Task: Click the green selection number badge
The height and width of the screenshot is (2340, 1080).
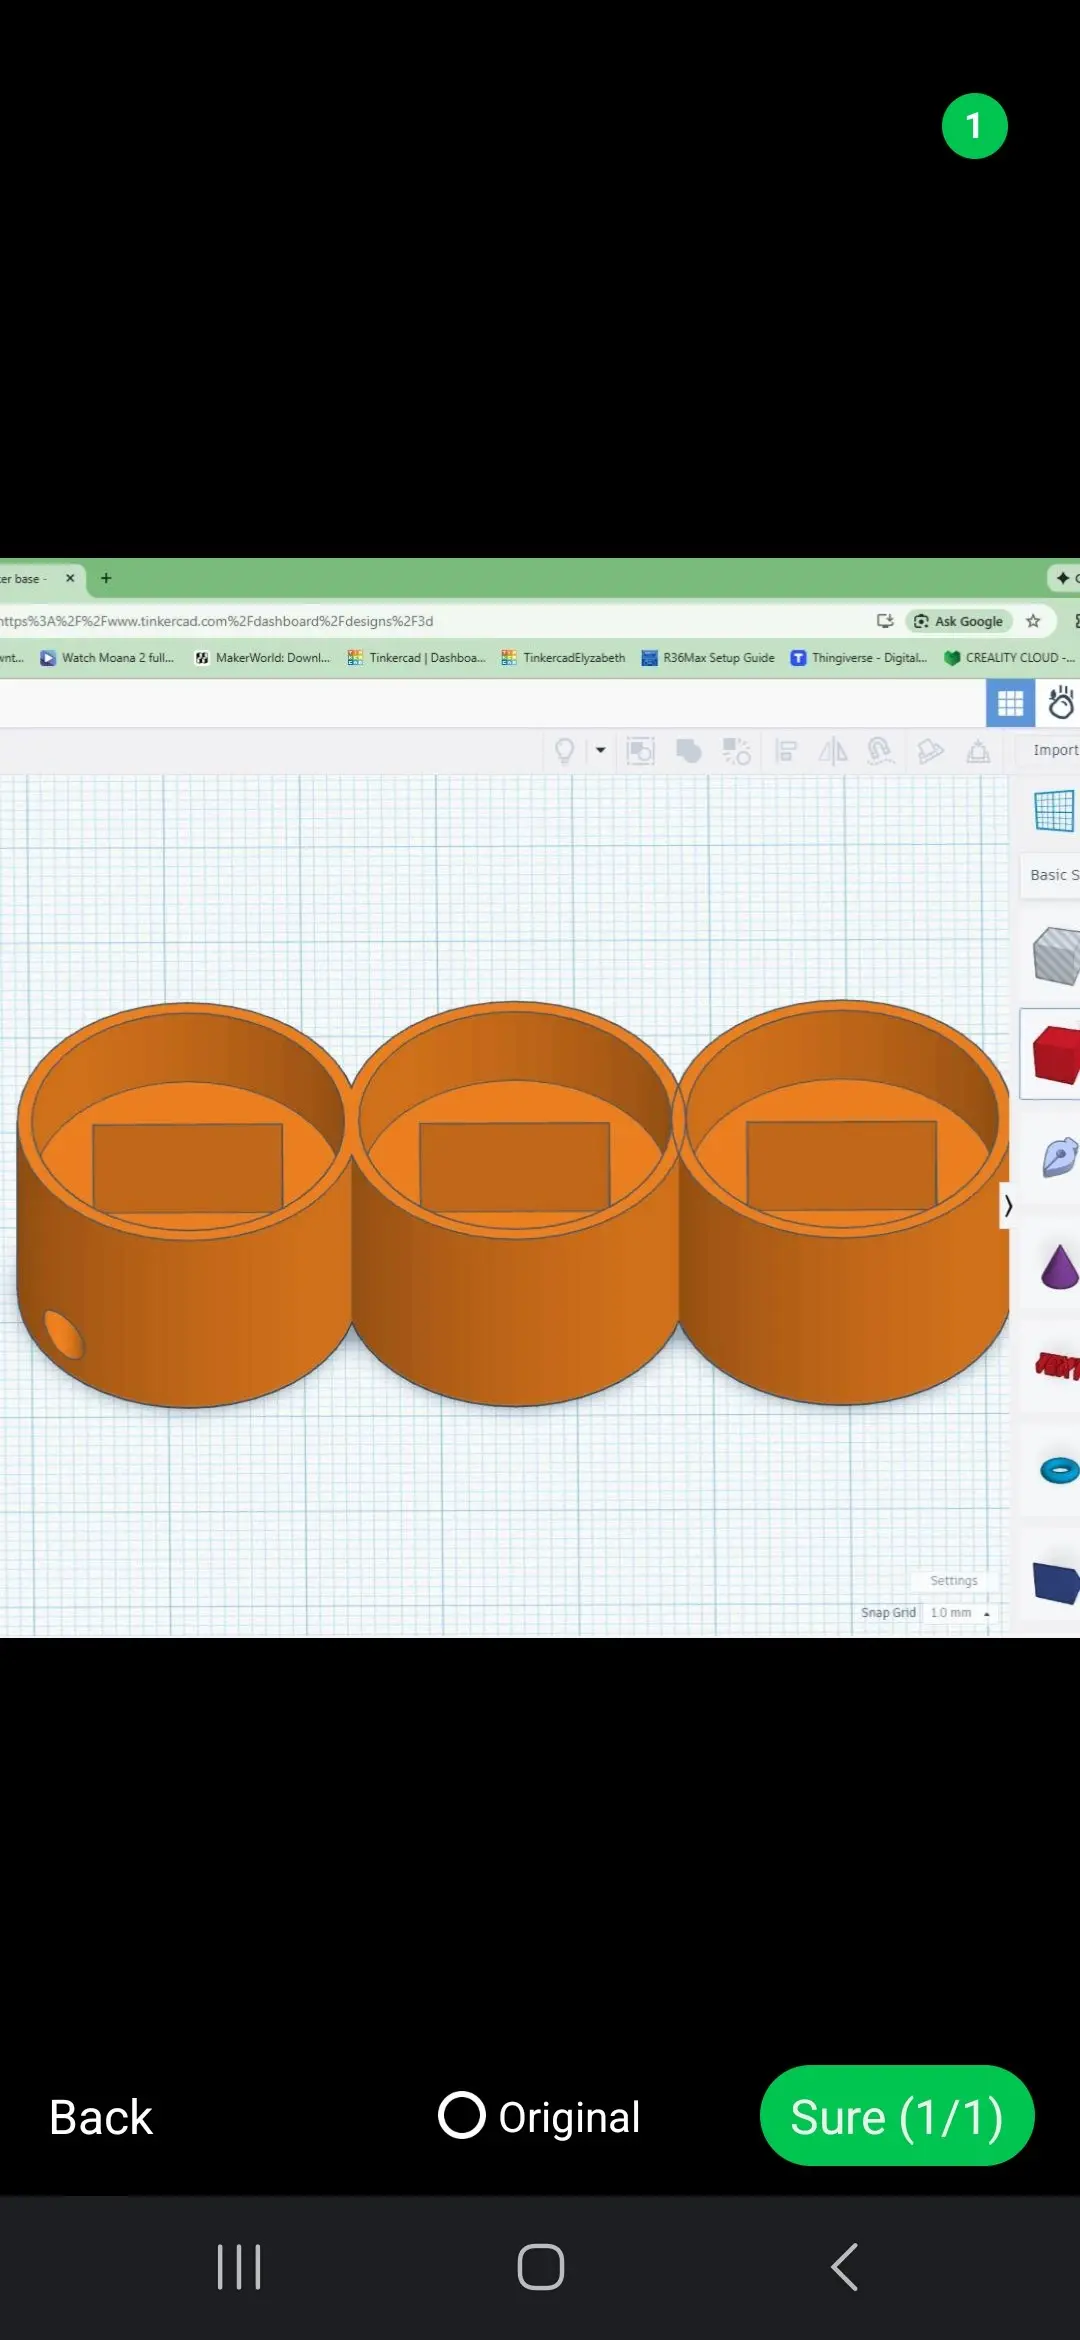Action: pyautogui.click(x=975, y=126)
